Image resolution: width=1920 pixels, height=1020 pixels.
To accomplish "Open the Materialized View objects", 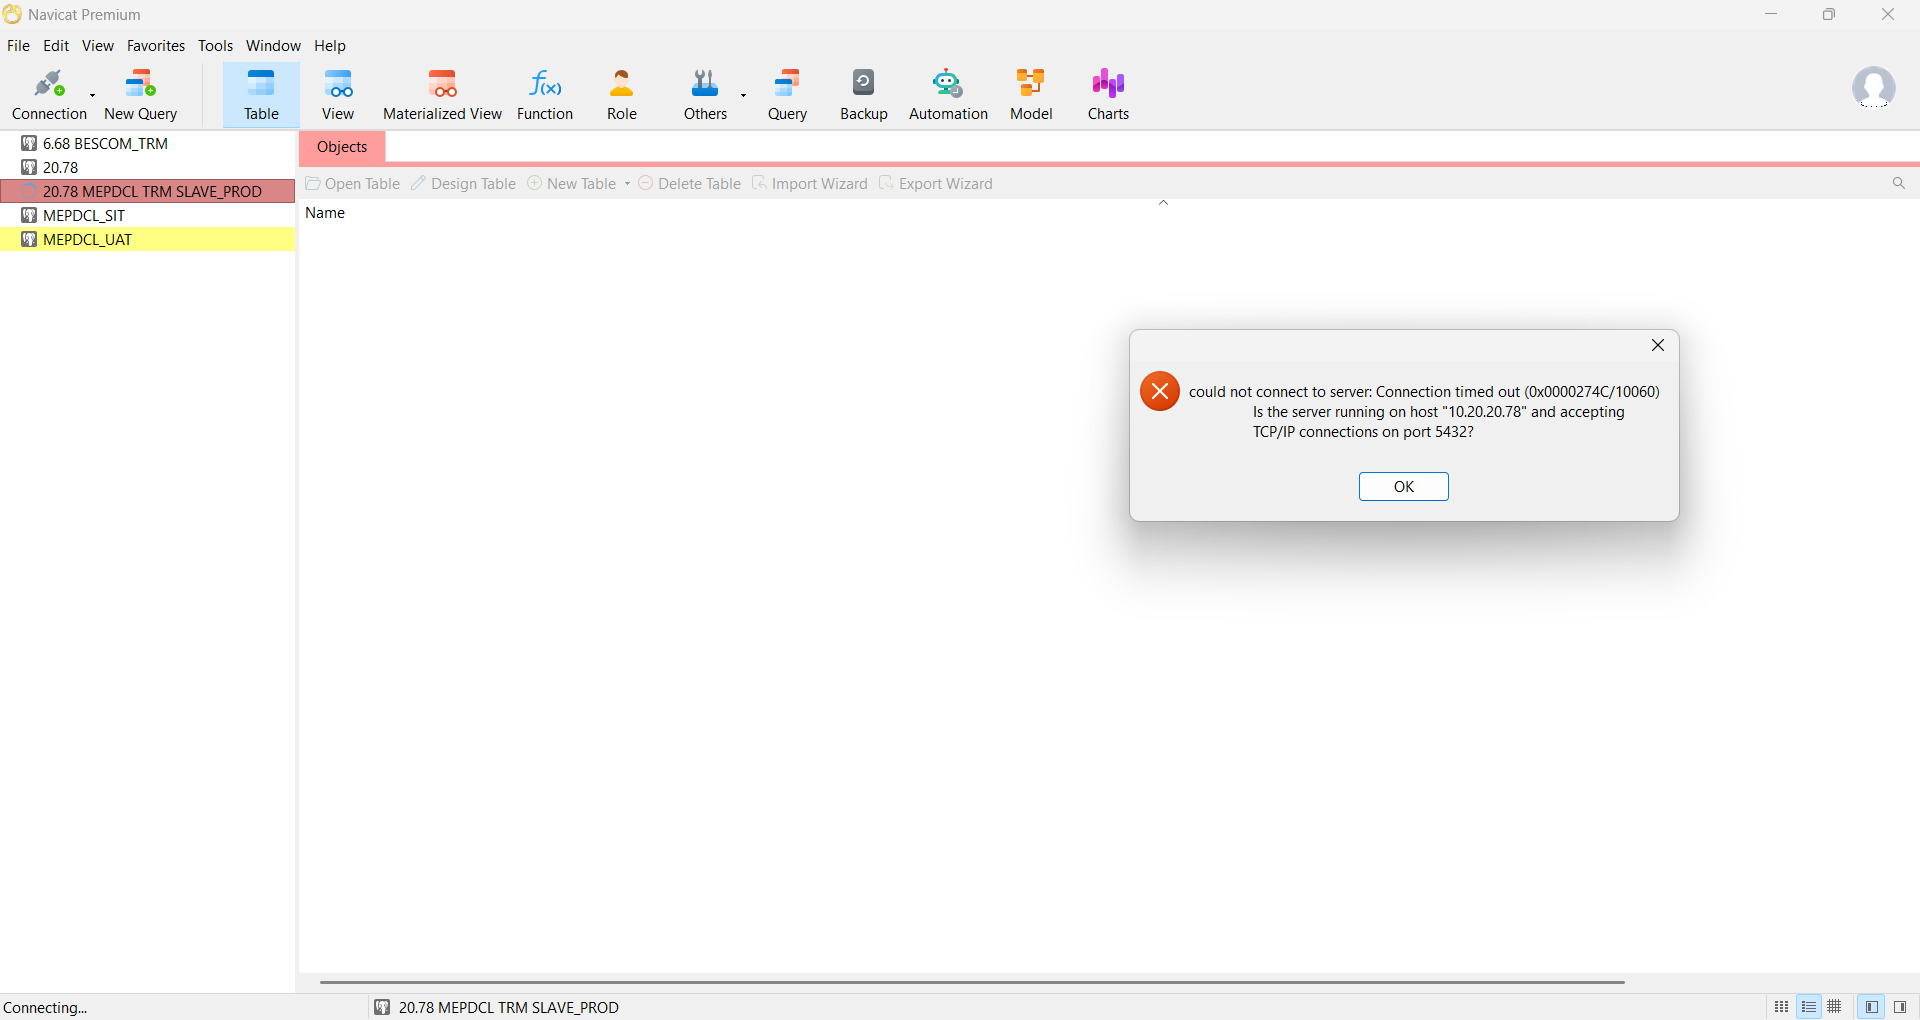I will 442,95.
